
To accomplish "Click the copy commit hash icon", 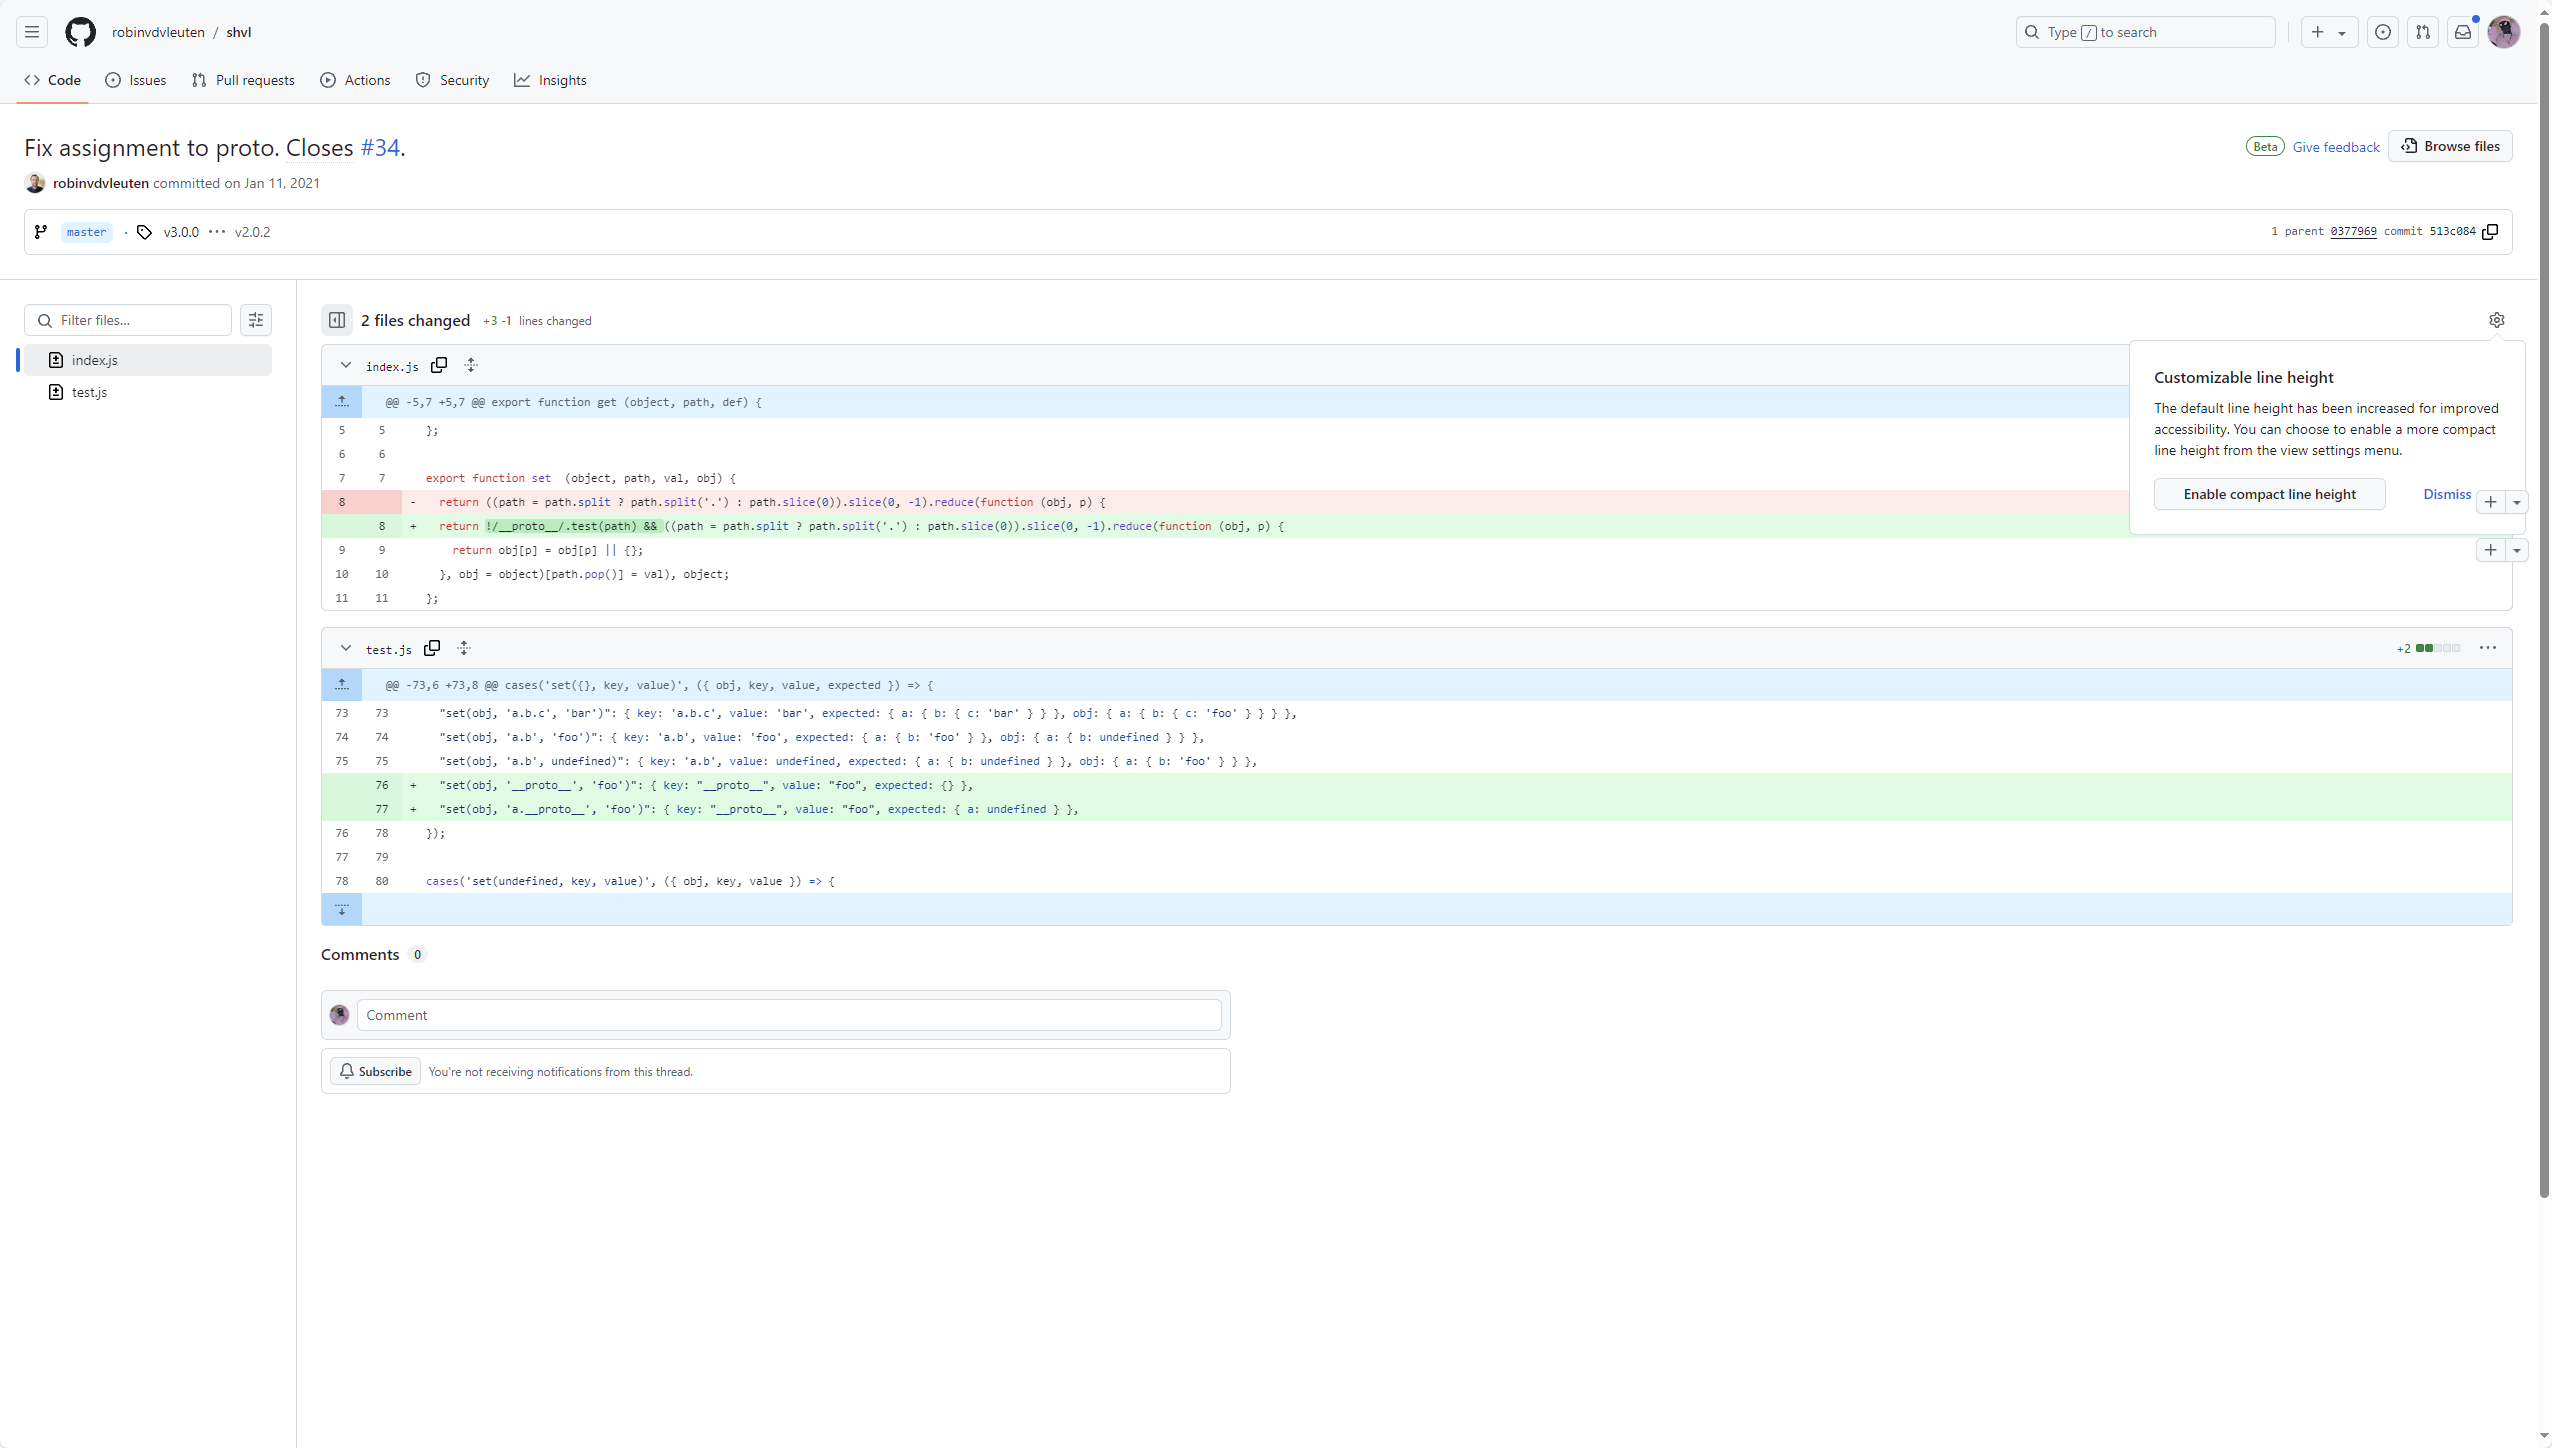I will (2491, 230).
